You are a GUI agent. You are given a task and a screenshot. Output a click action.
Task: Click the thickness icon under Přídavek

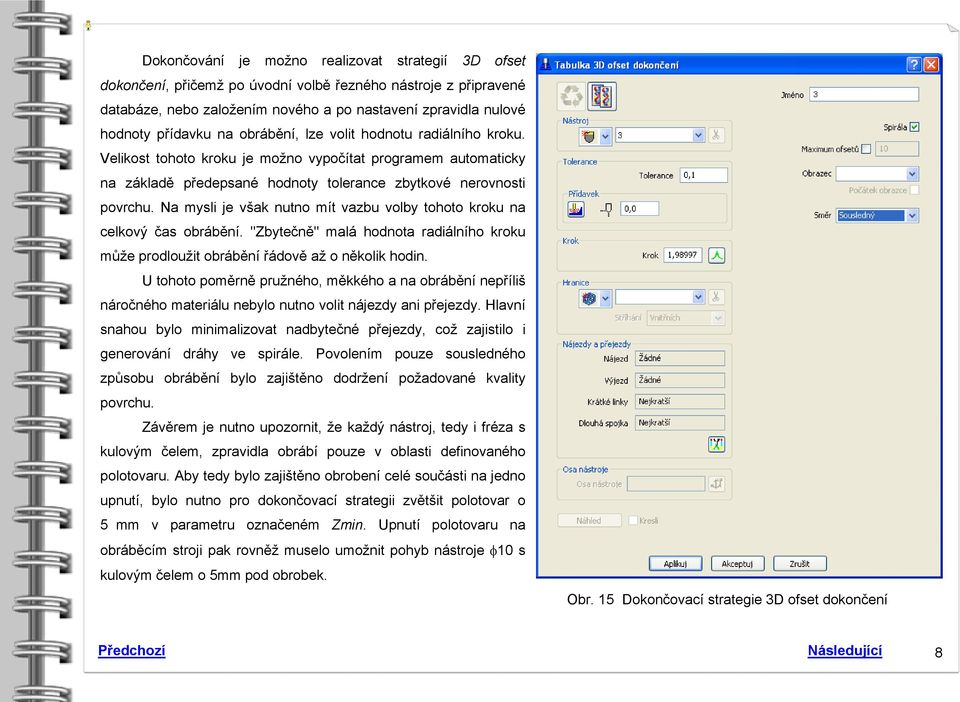point(576,209)
